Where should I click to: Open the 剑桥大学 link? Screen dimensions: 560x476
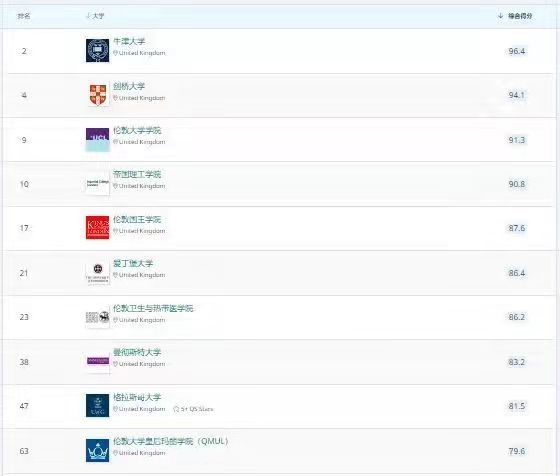pyautogui.click(x=129, y=86)
